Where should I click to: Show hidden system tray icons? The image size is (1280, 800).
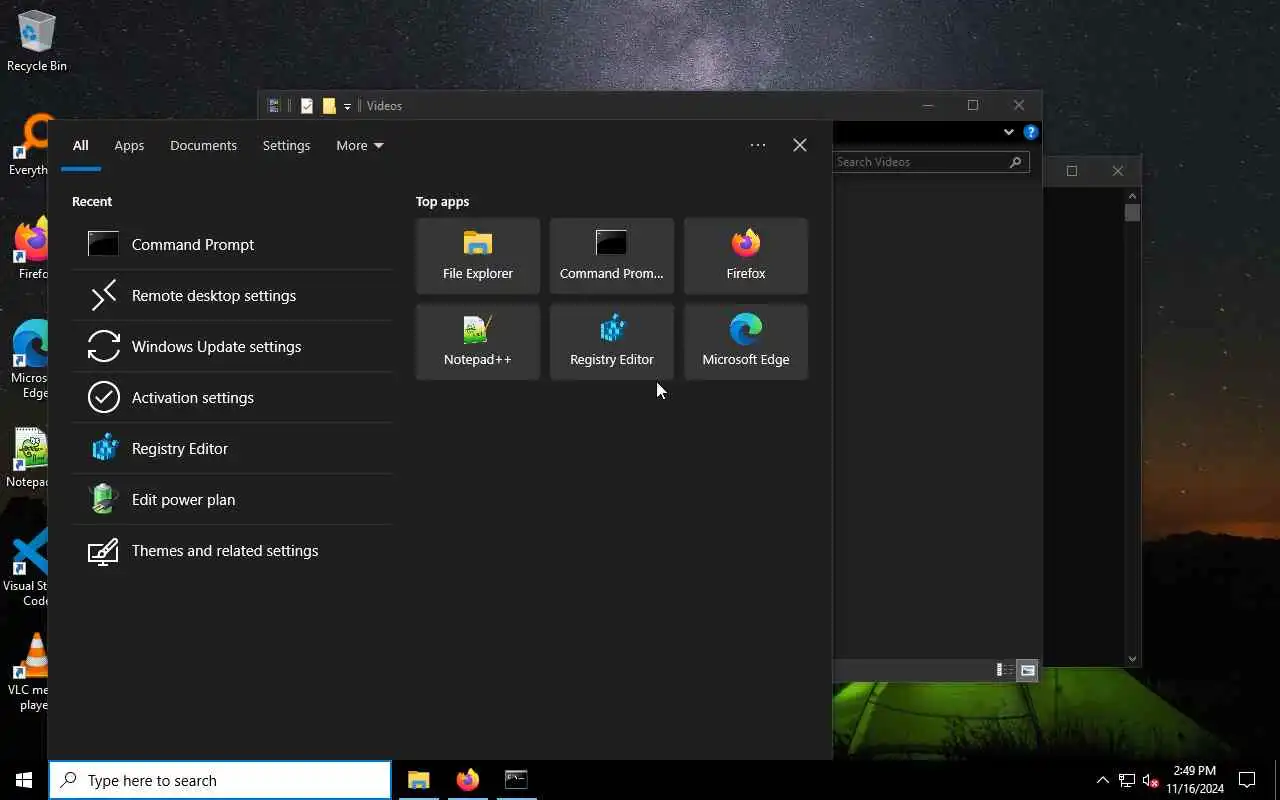click(1103, 780)
